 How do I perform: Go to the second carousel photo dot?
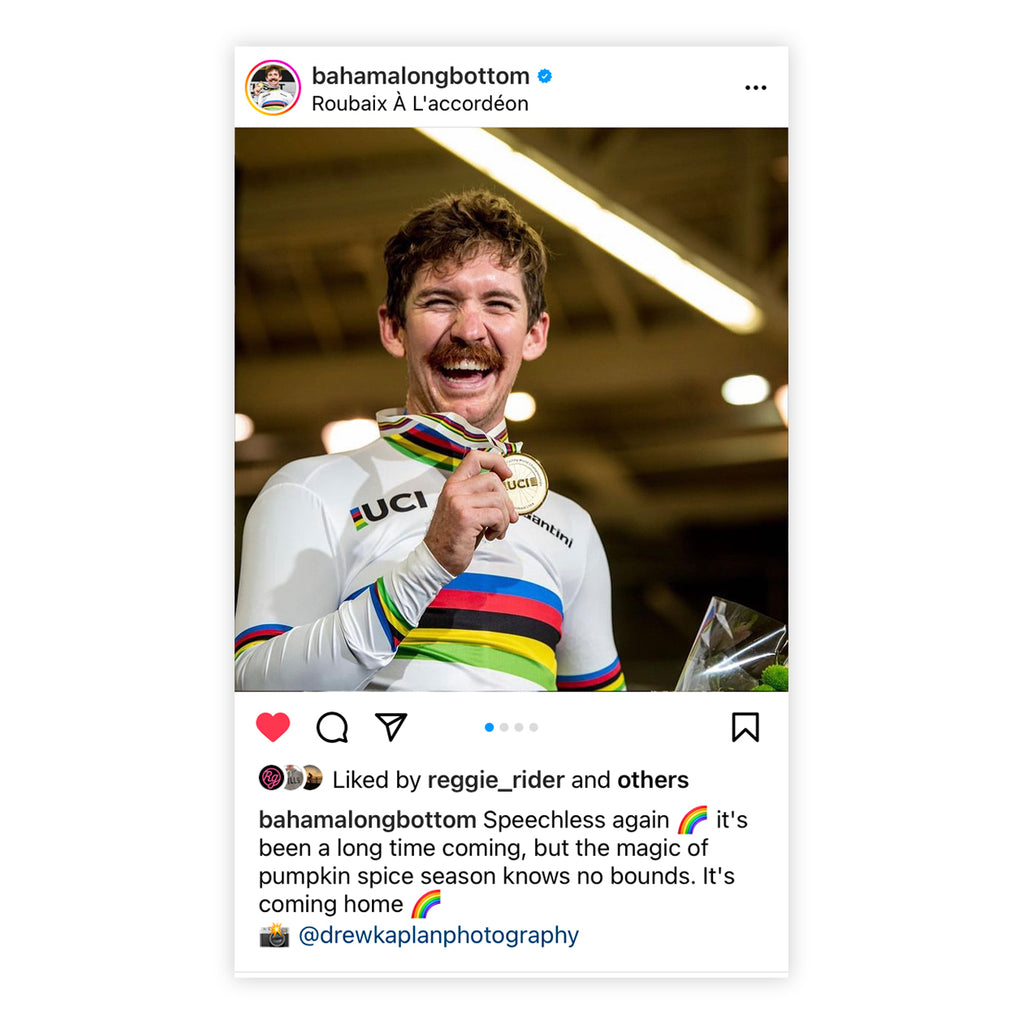504,728
